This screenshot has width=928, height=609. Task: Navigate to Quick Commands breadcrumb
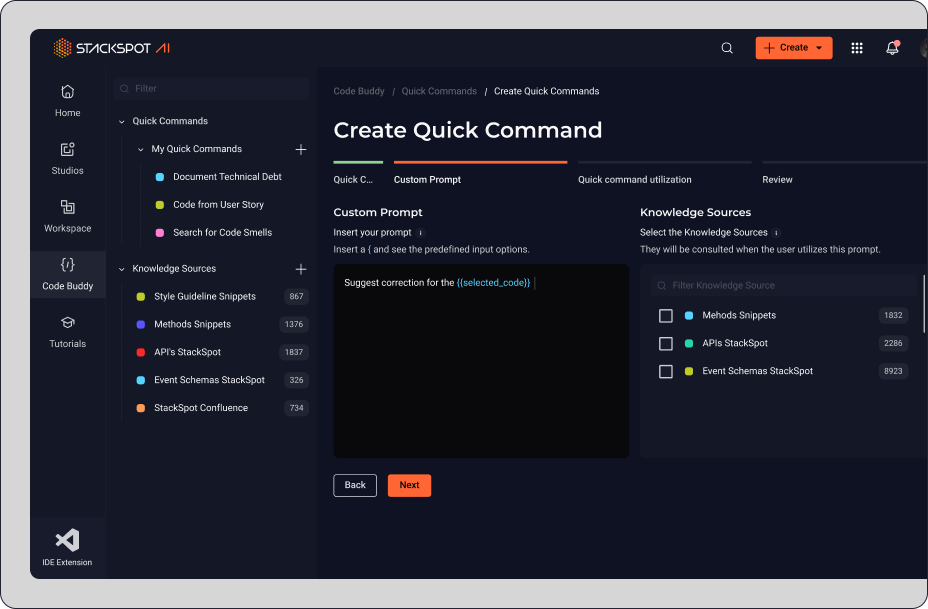coord(439,91)
